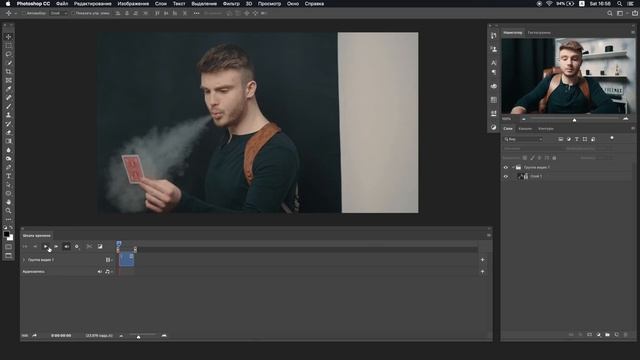Click the timeline Play button
Screen dimensions: 640x360
click(45, 247)
